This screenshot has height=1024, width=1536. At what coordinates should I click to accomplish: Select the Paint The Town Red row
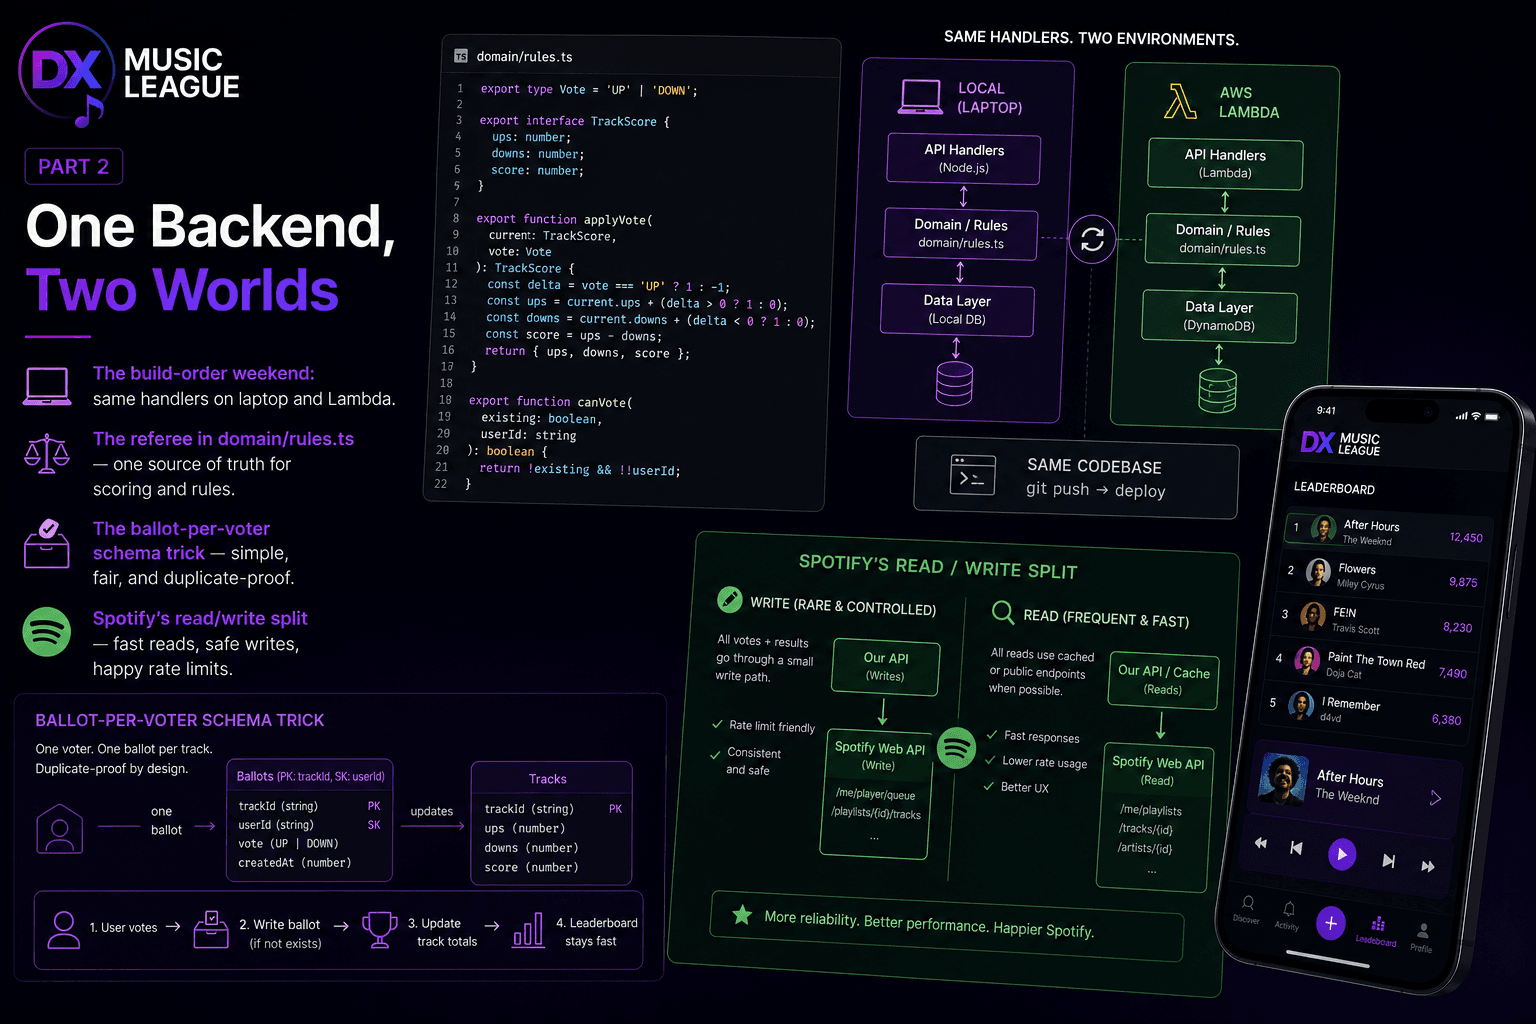(x=1372, y=666)
